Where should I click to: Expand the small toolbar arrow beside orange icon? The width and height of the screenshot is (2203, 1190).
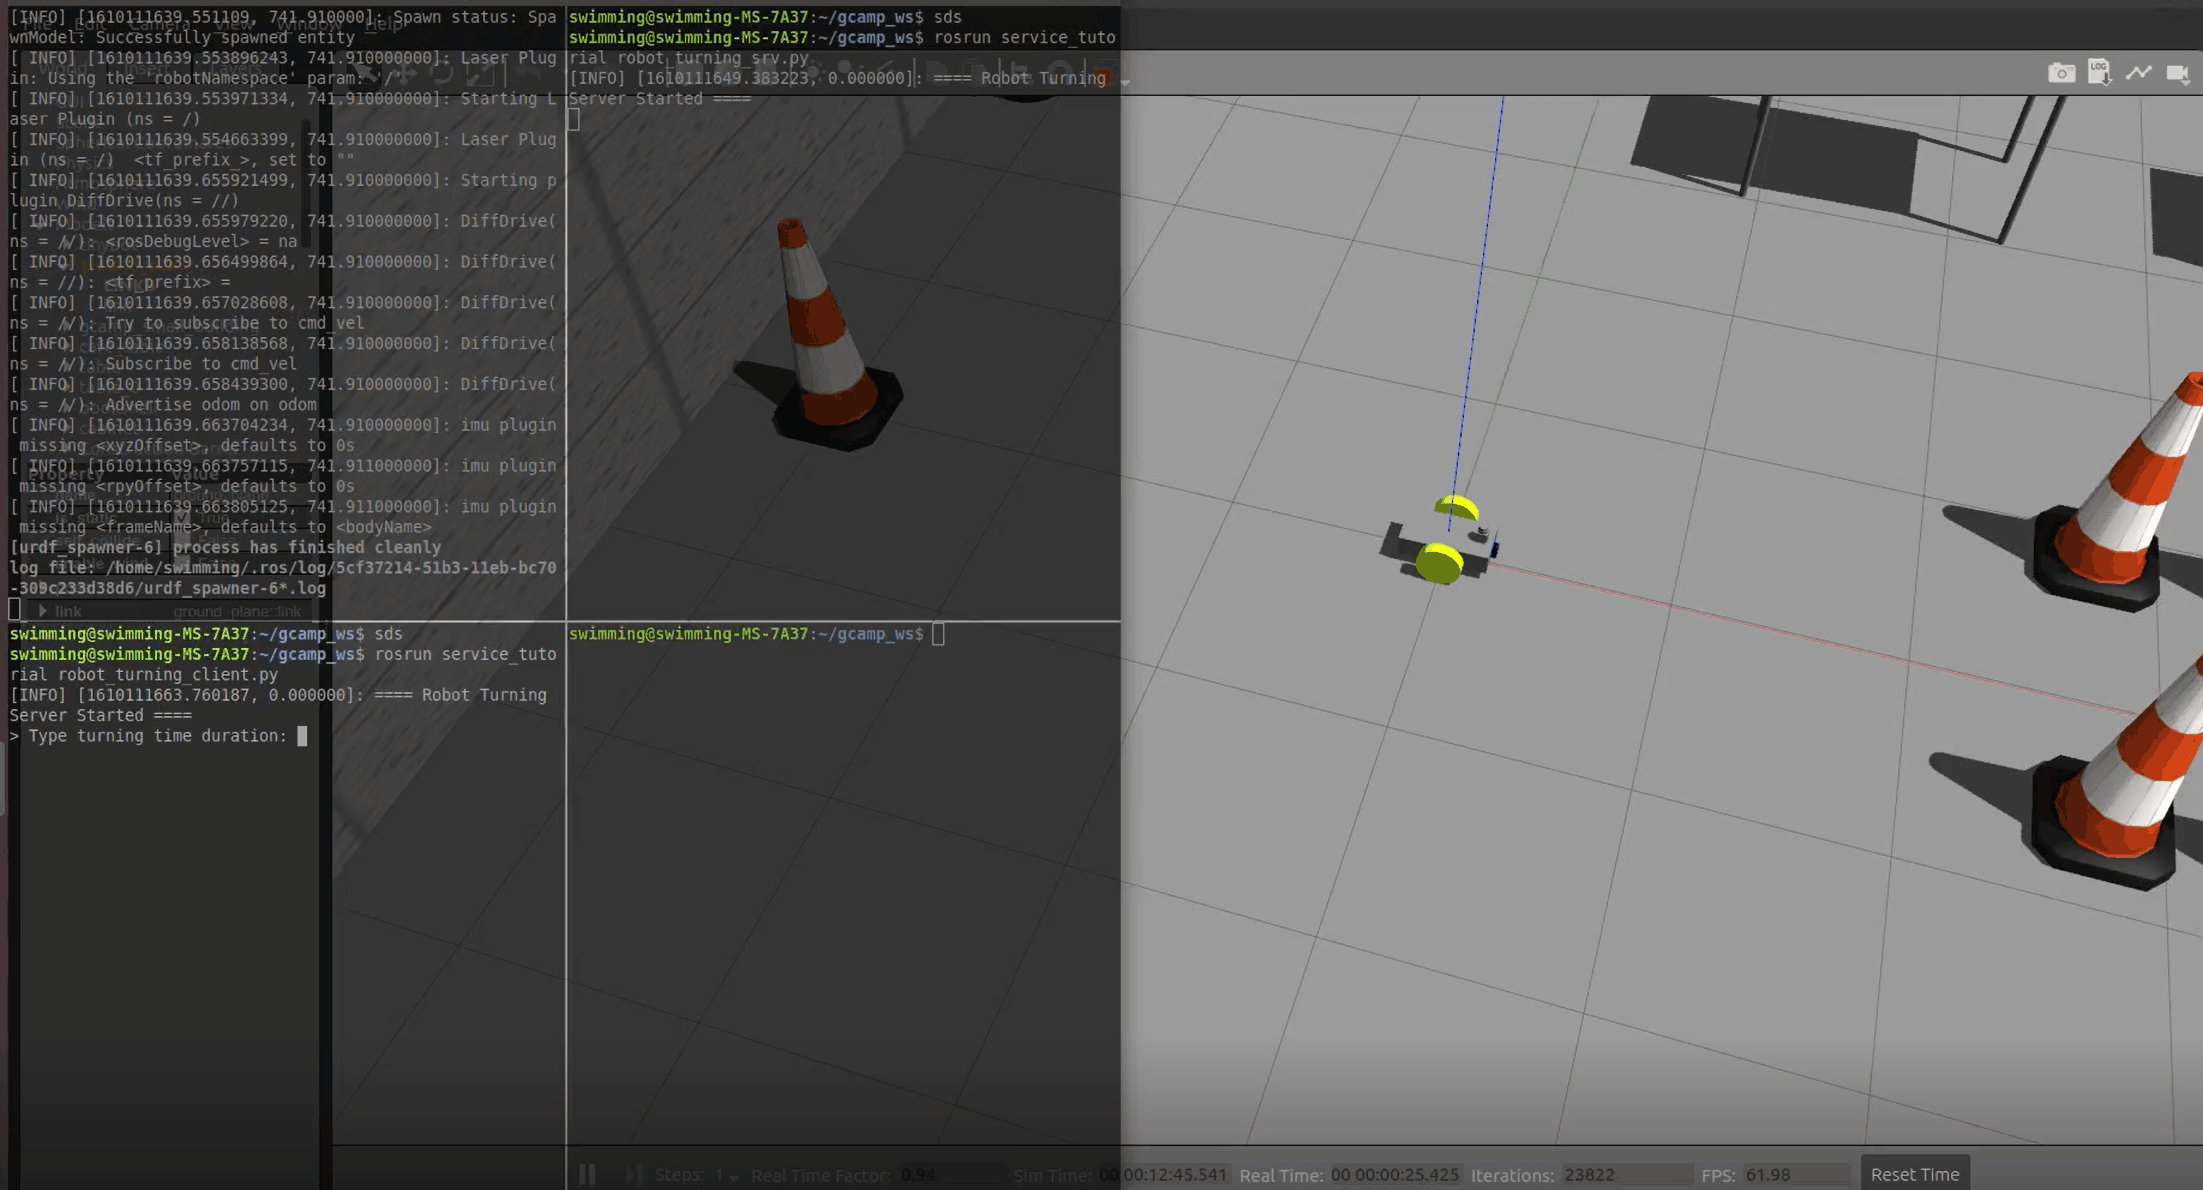(1125, 81)
